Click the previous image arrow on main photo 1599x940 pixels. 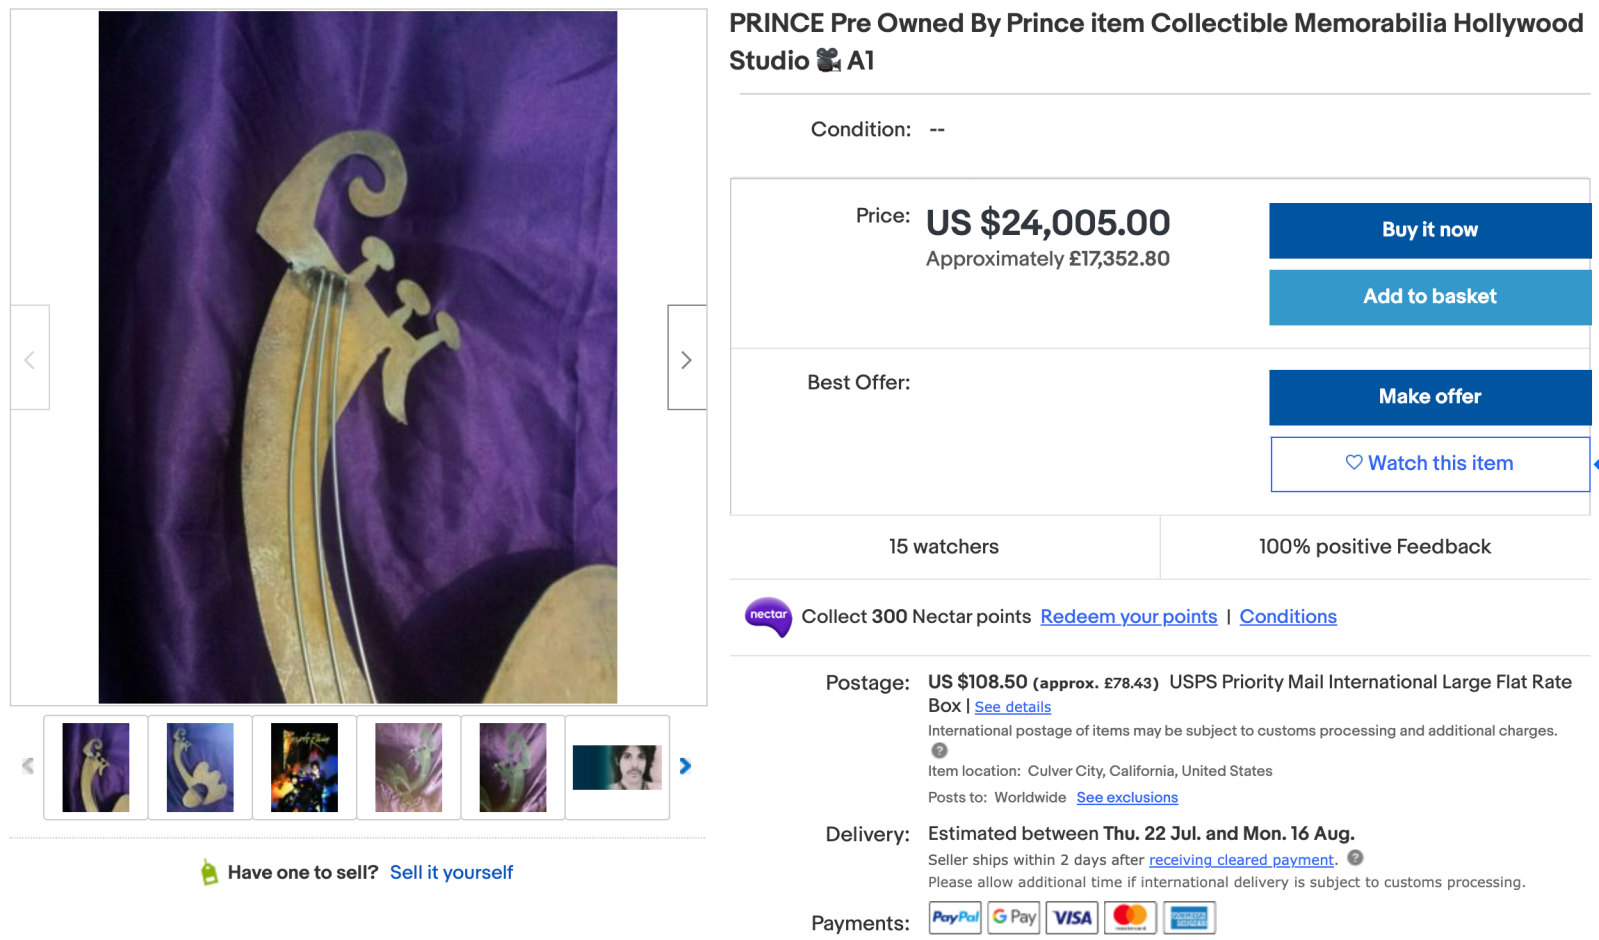(x=30, y=359)
